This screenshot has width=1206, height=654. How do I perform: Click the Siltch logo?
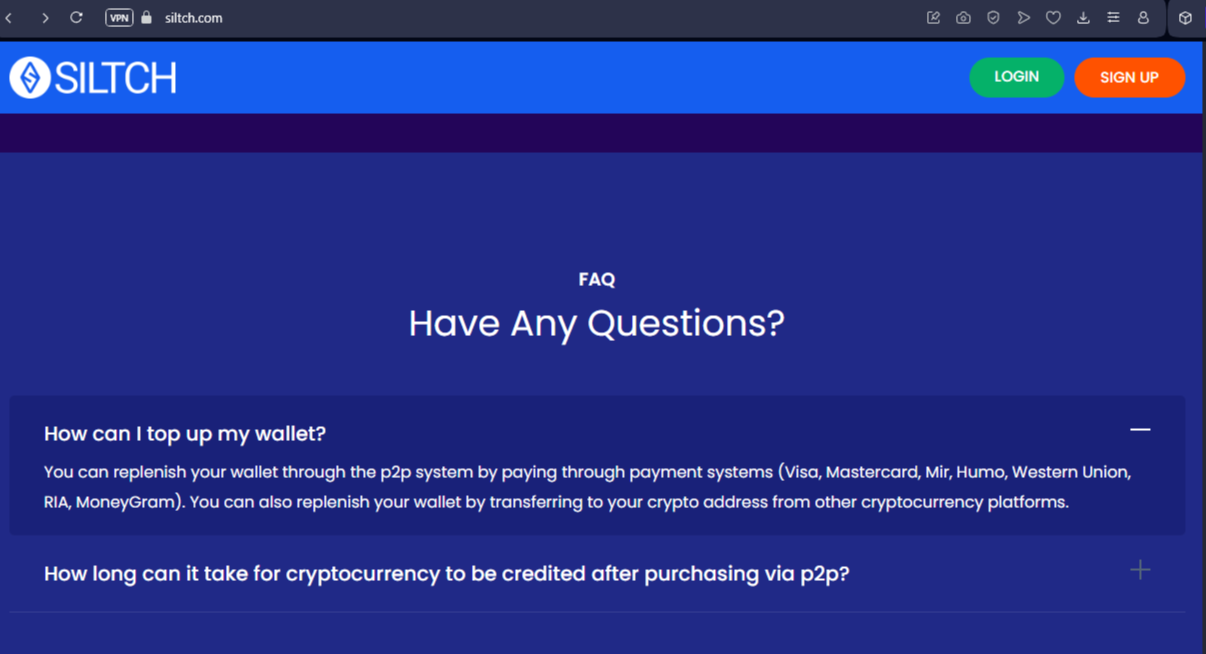[x=93, y=78]
